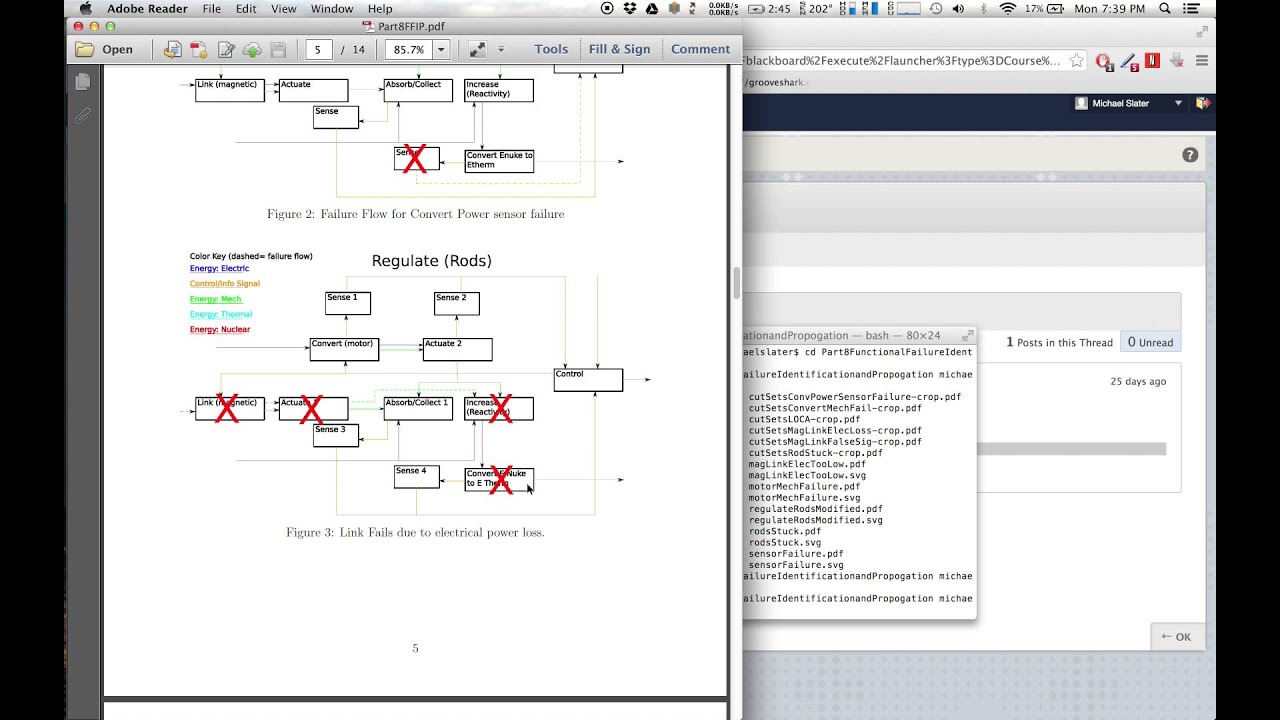Open the page thumbnails panel icon
Image resolution: width=1280 pixels, height=720 pixels.
point(82,82)
